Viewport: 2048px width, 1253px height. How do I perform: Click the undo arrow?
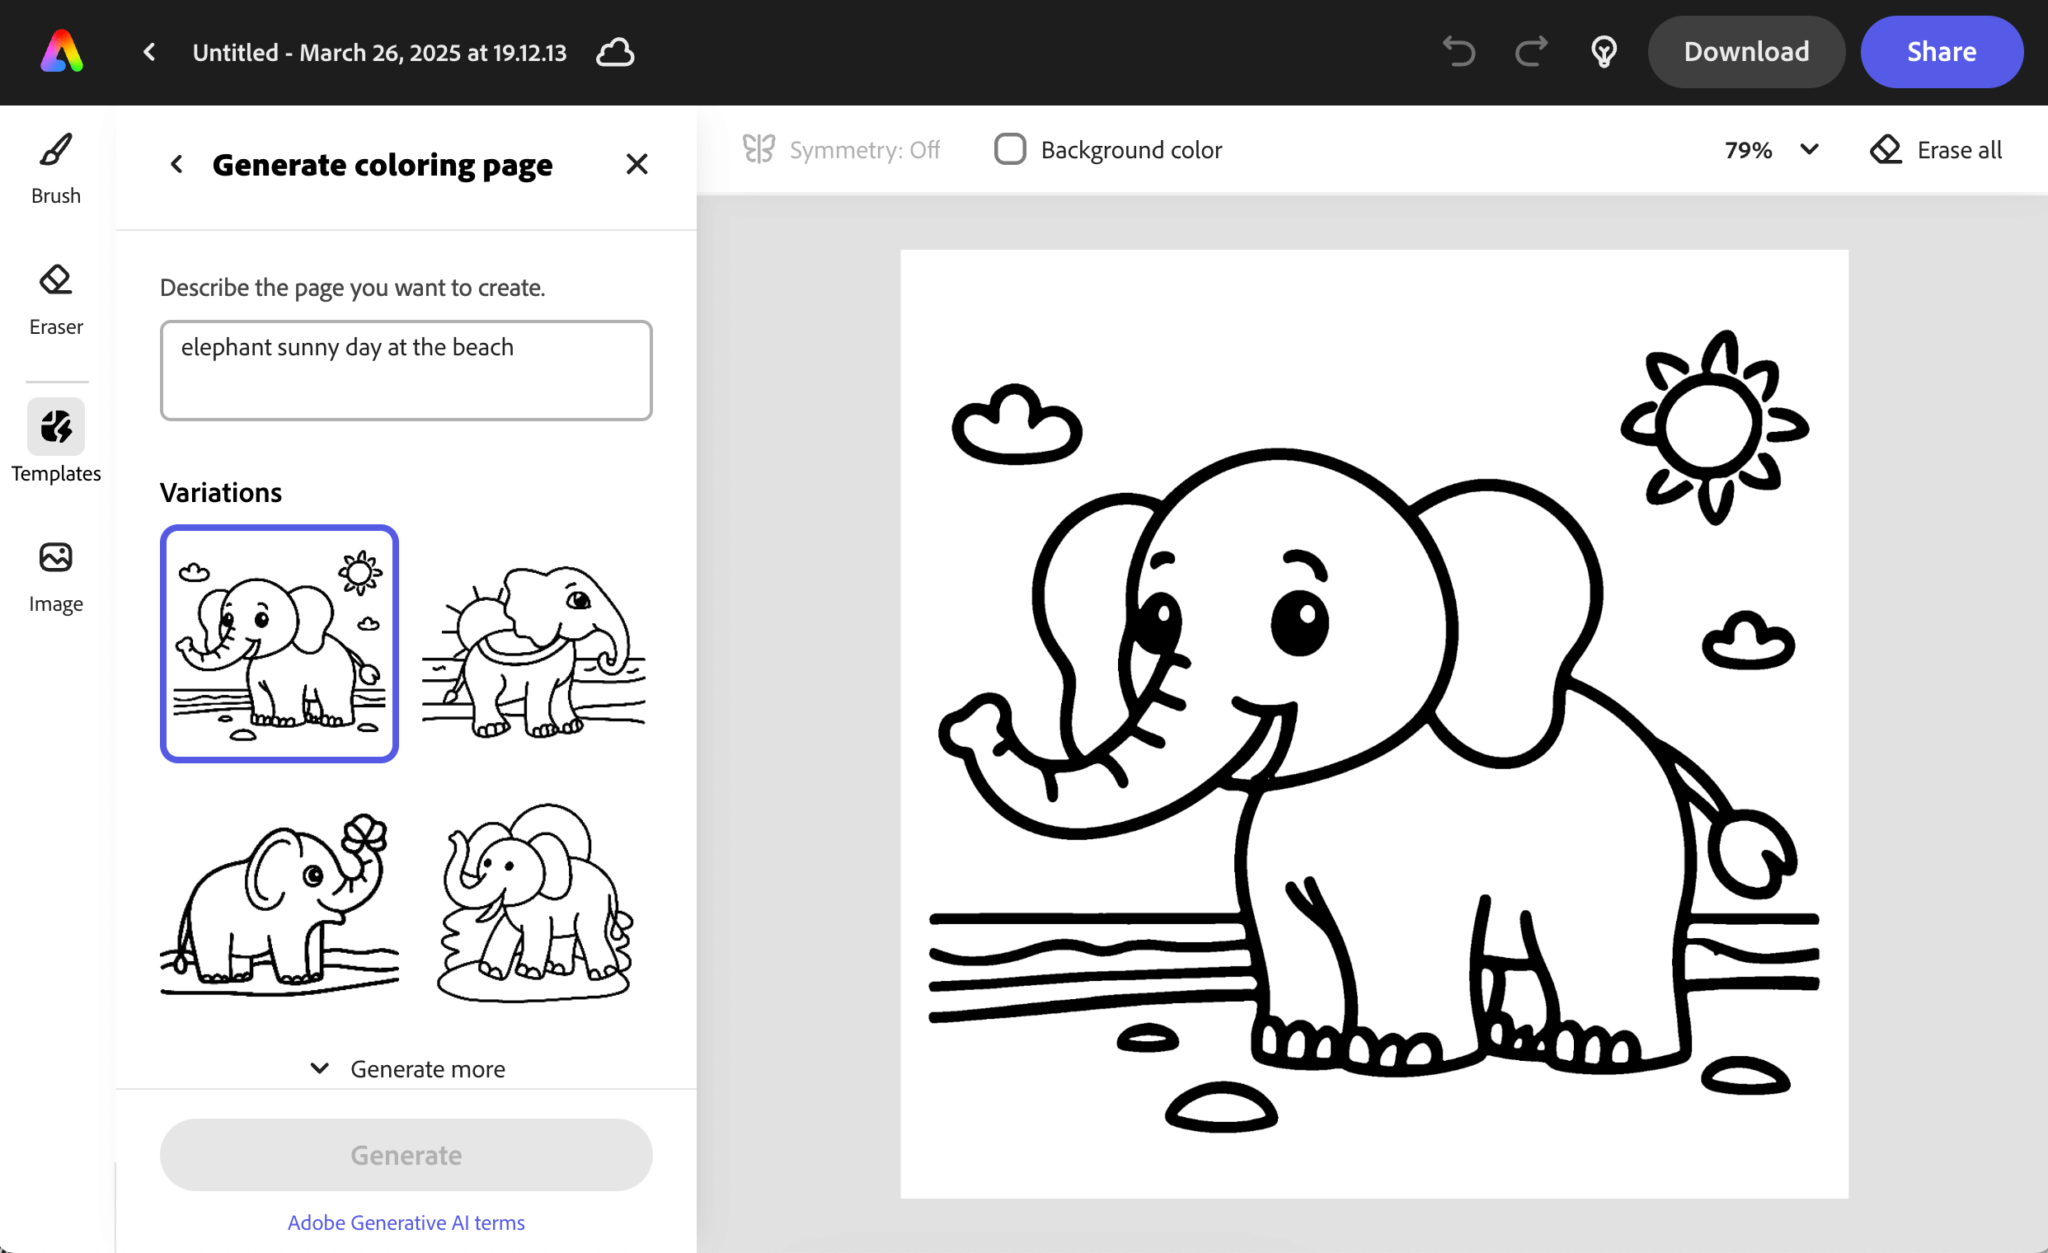click(x=1459, y=52)
